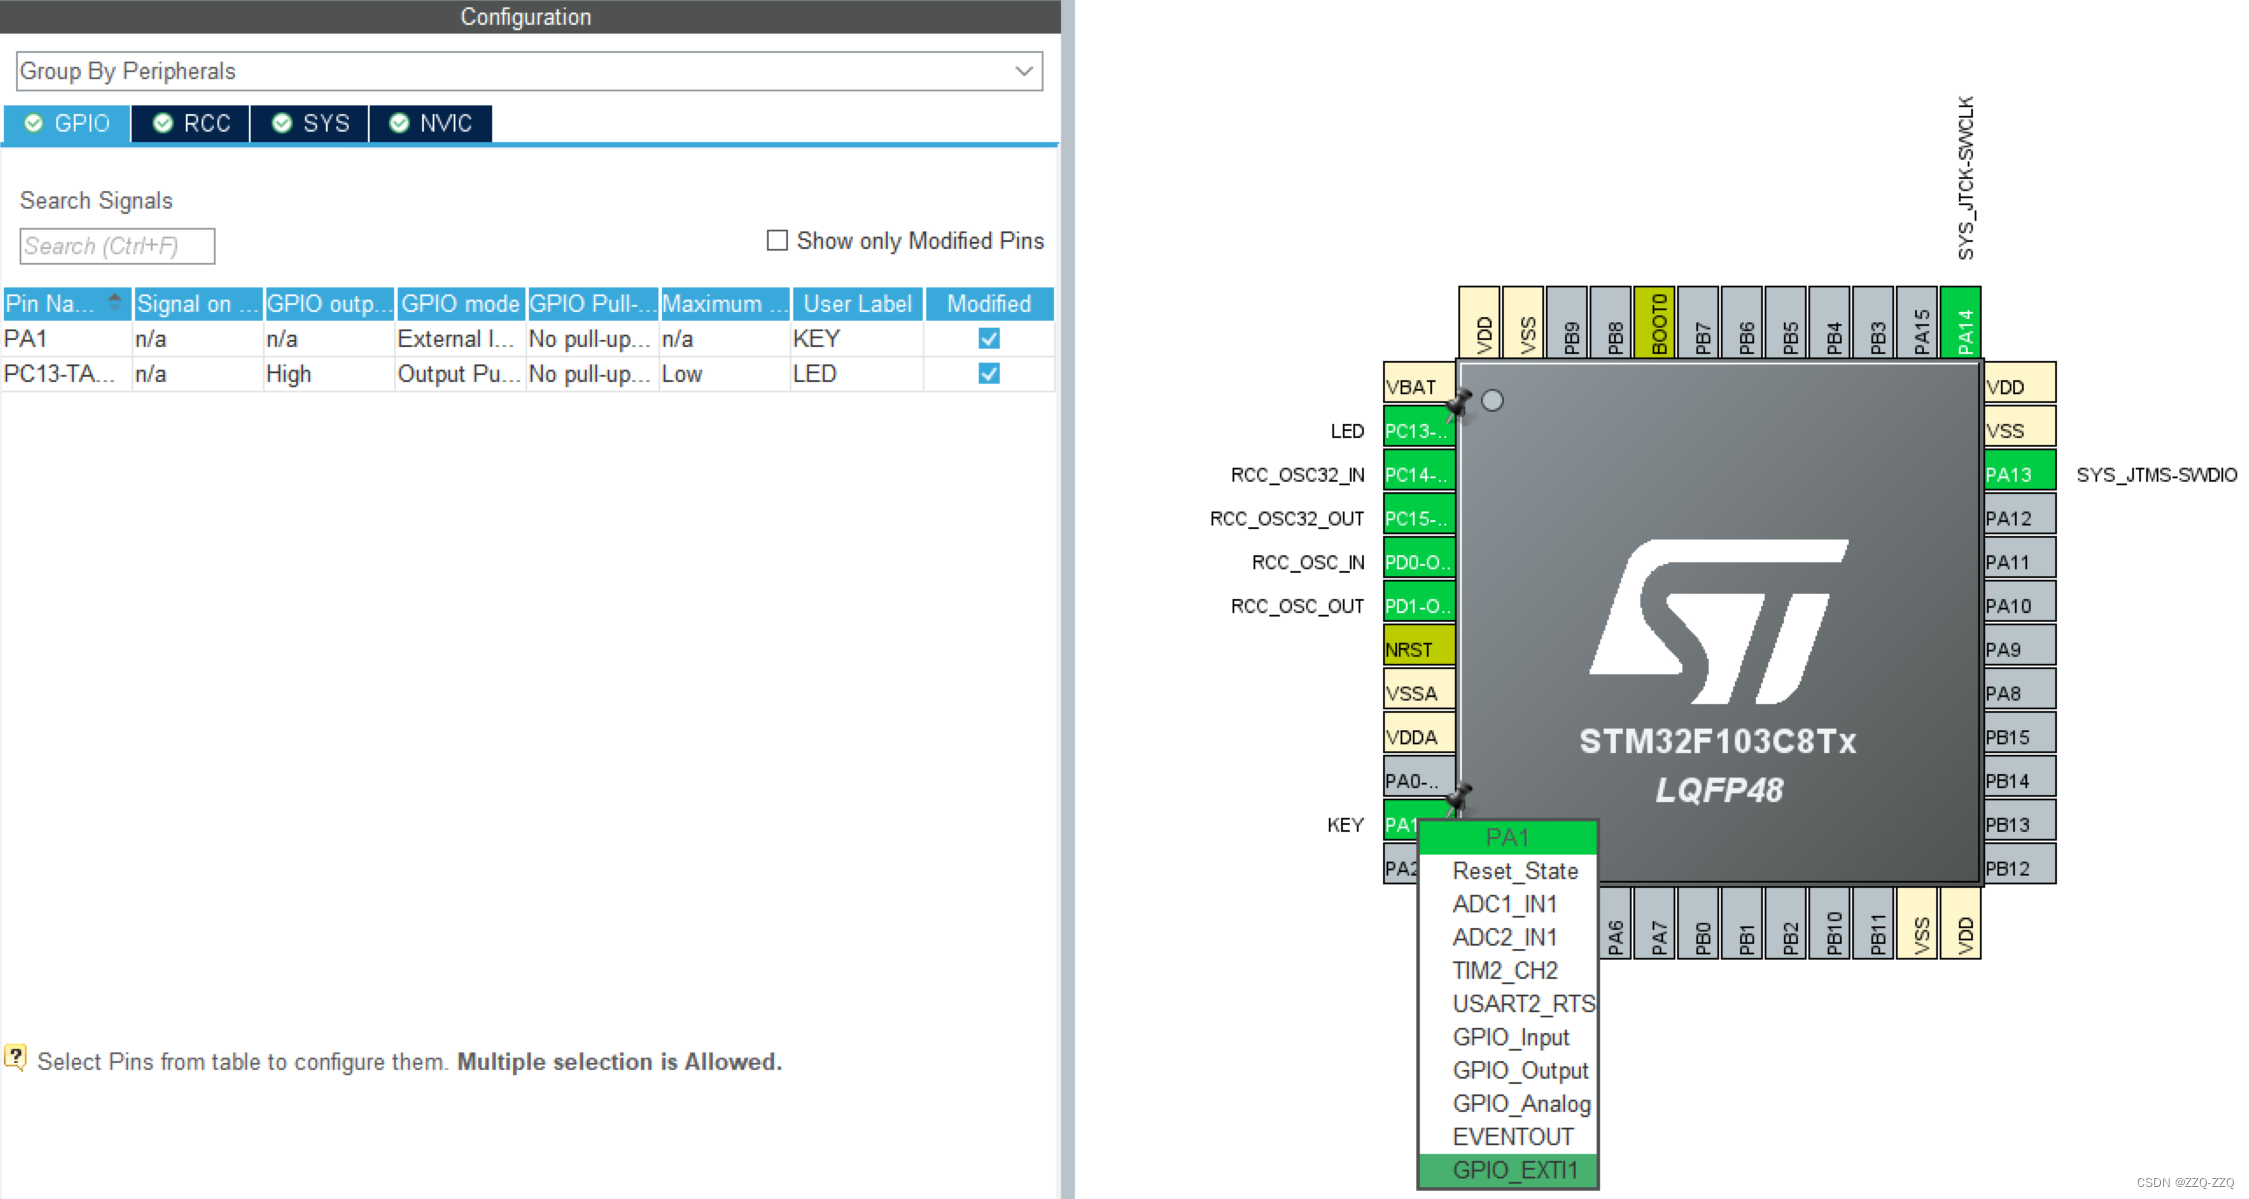Switch to the NVIC tab

pos(431,123)
